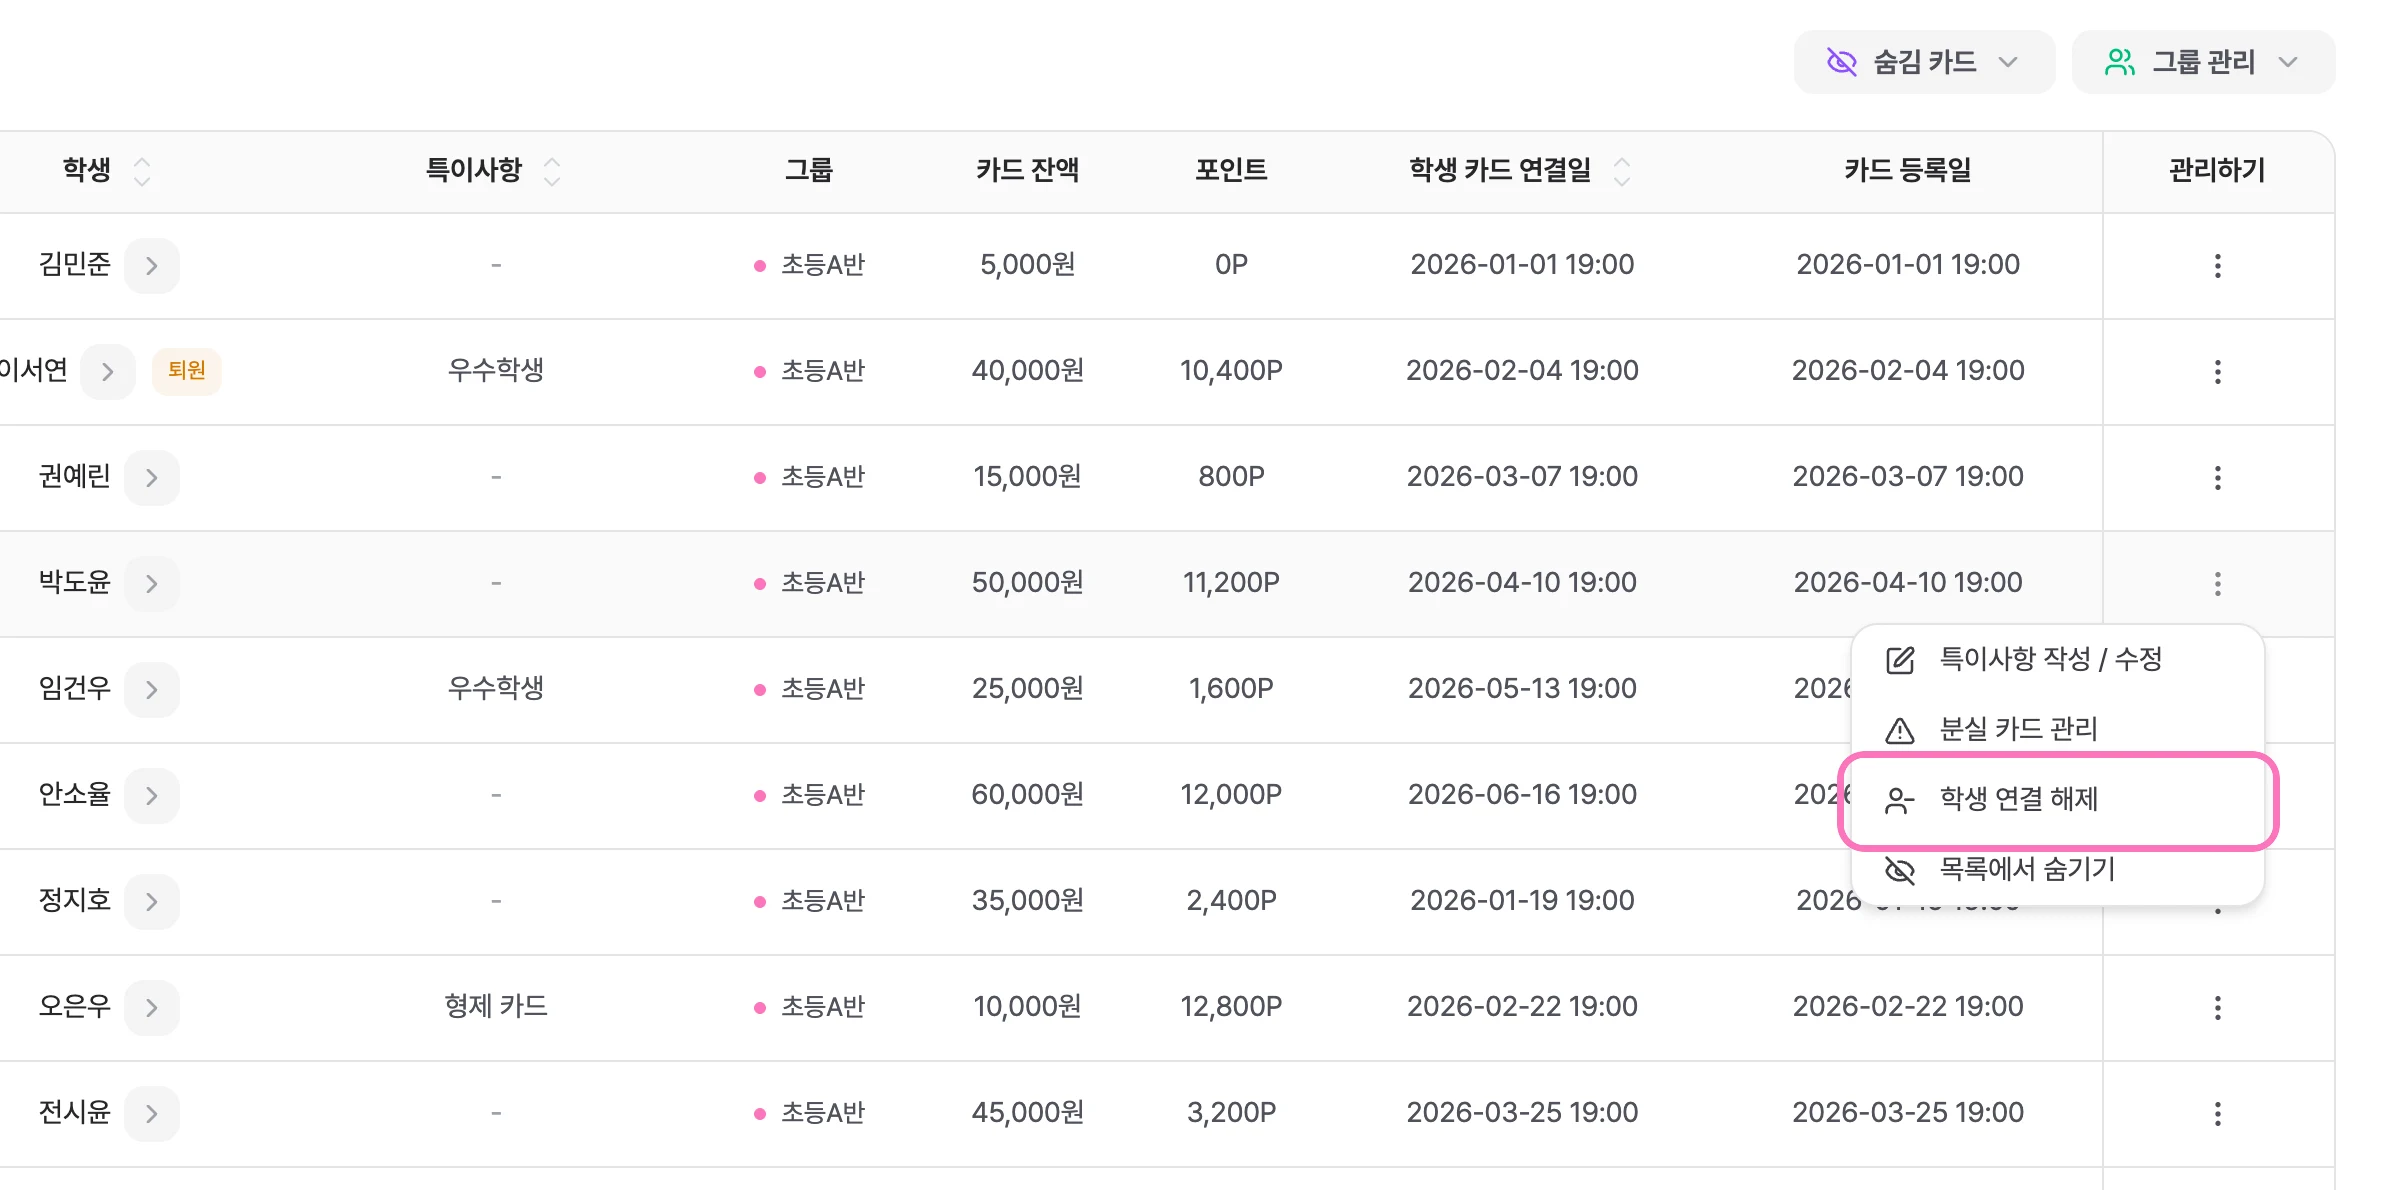
Task: Open the 숨김 카드 dropdown
Action: click(1923, 62)
